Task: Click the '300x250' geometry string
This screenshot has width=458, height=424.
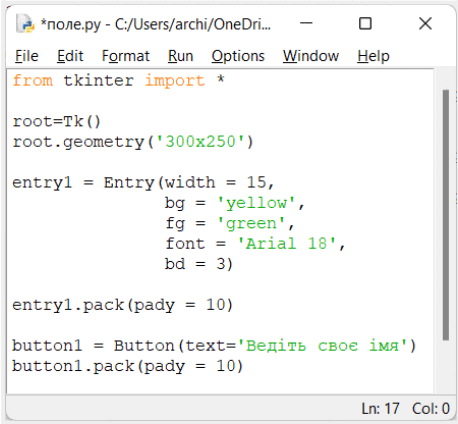Action: [200, 142]
